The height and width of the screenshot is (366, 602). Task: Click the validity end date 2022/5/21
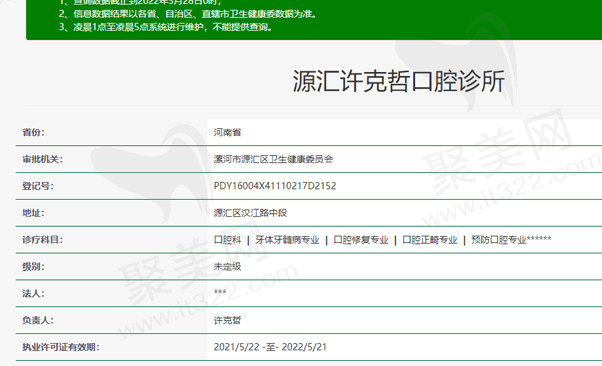click(x=304, y=347)
